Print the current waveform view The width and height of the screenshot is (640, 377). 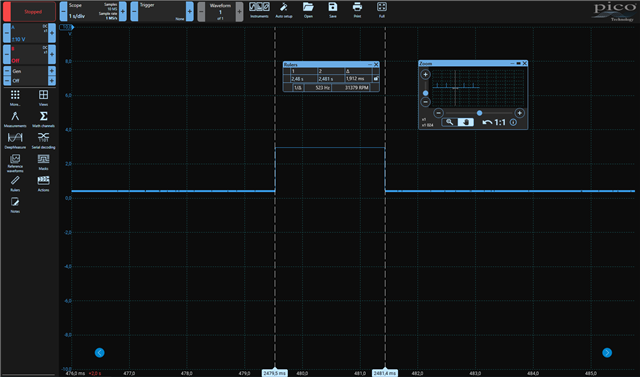tap(357, 10)
